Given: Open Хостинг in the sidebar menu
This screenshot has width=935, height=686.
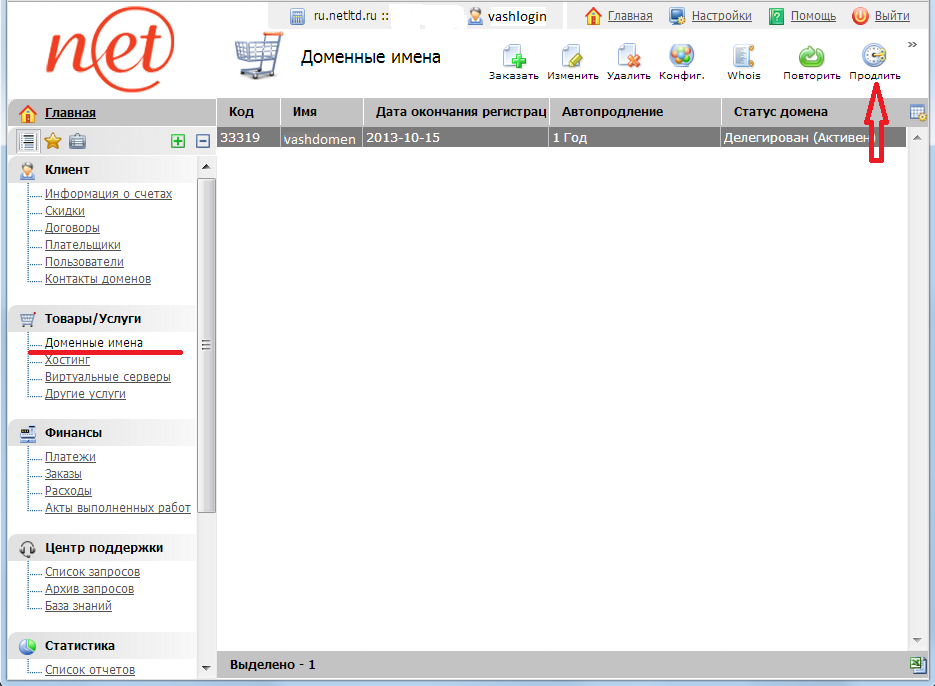Looking at the screenshot, I should click(67, 360).
